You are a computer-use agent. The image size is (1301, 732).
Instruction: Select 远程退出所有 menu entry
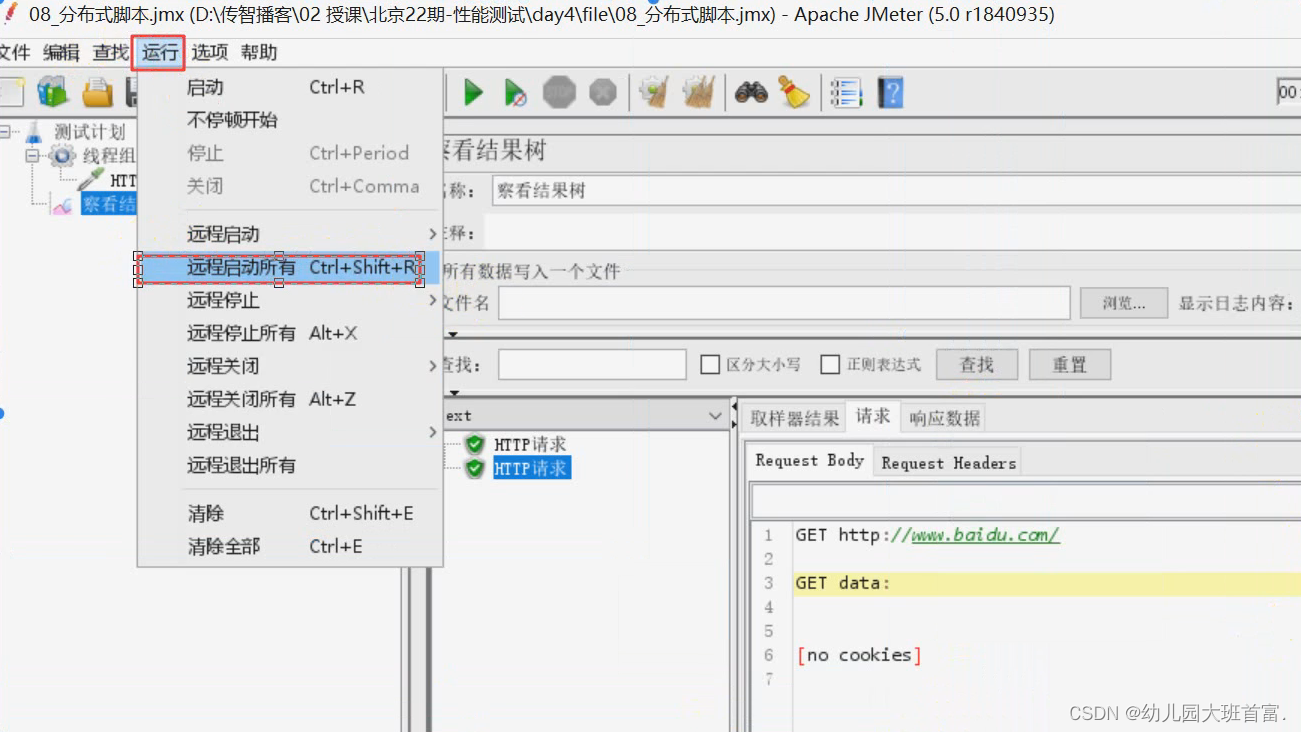tap(290, 465)
